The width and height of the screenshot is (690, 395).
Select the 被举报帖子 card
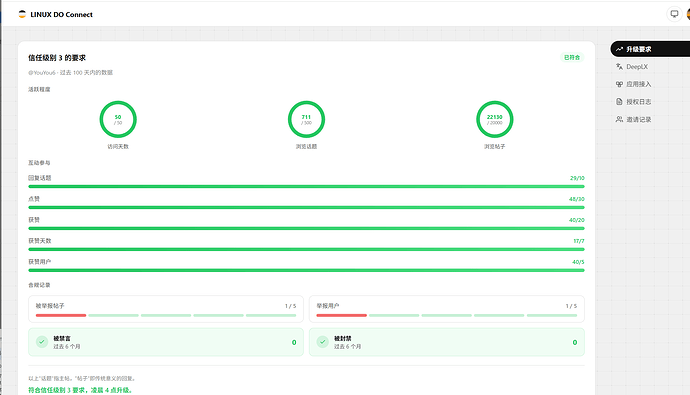(166, 309)
